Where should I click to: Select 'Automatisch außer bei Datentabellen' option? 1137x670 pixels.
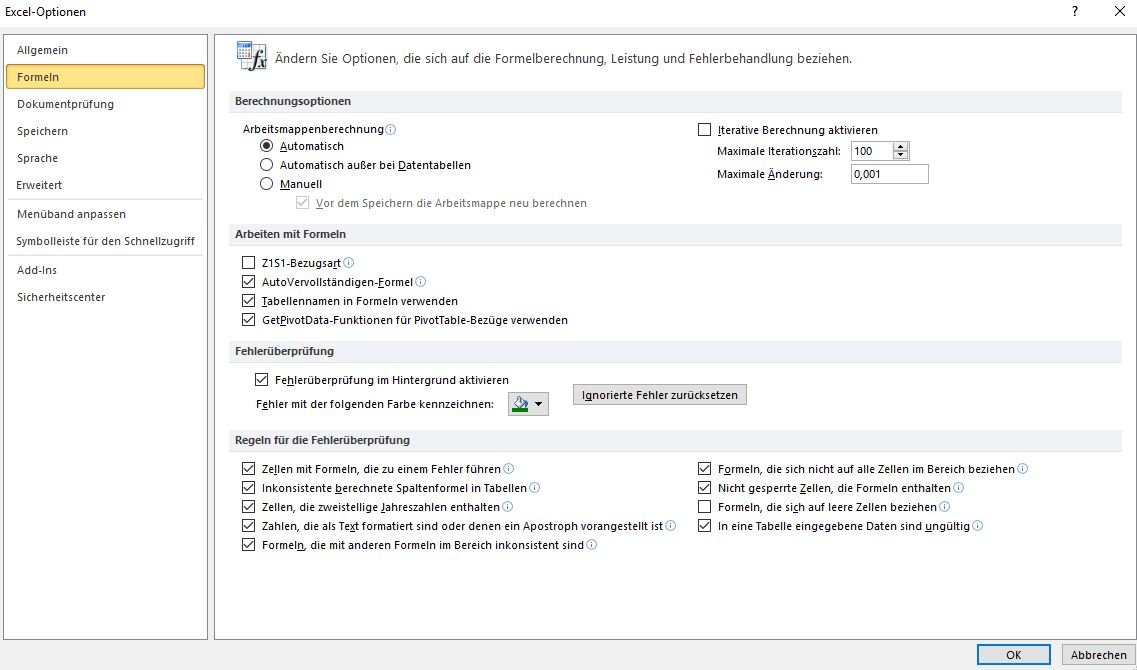267,165
